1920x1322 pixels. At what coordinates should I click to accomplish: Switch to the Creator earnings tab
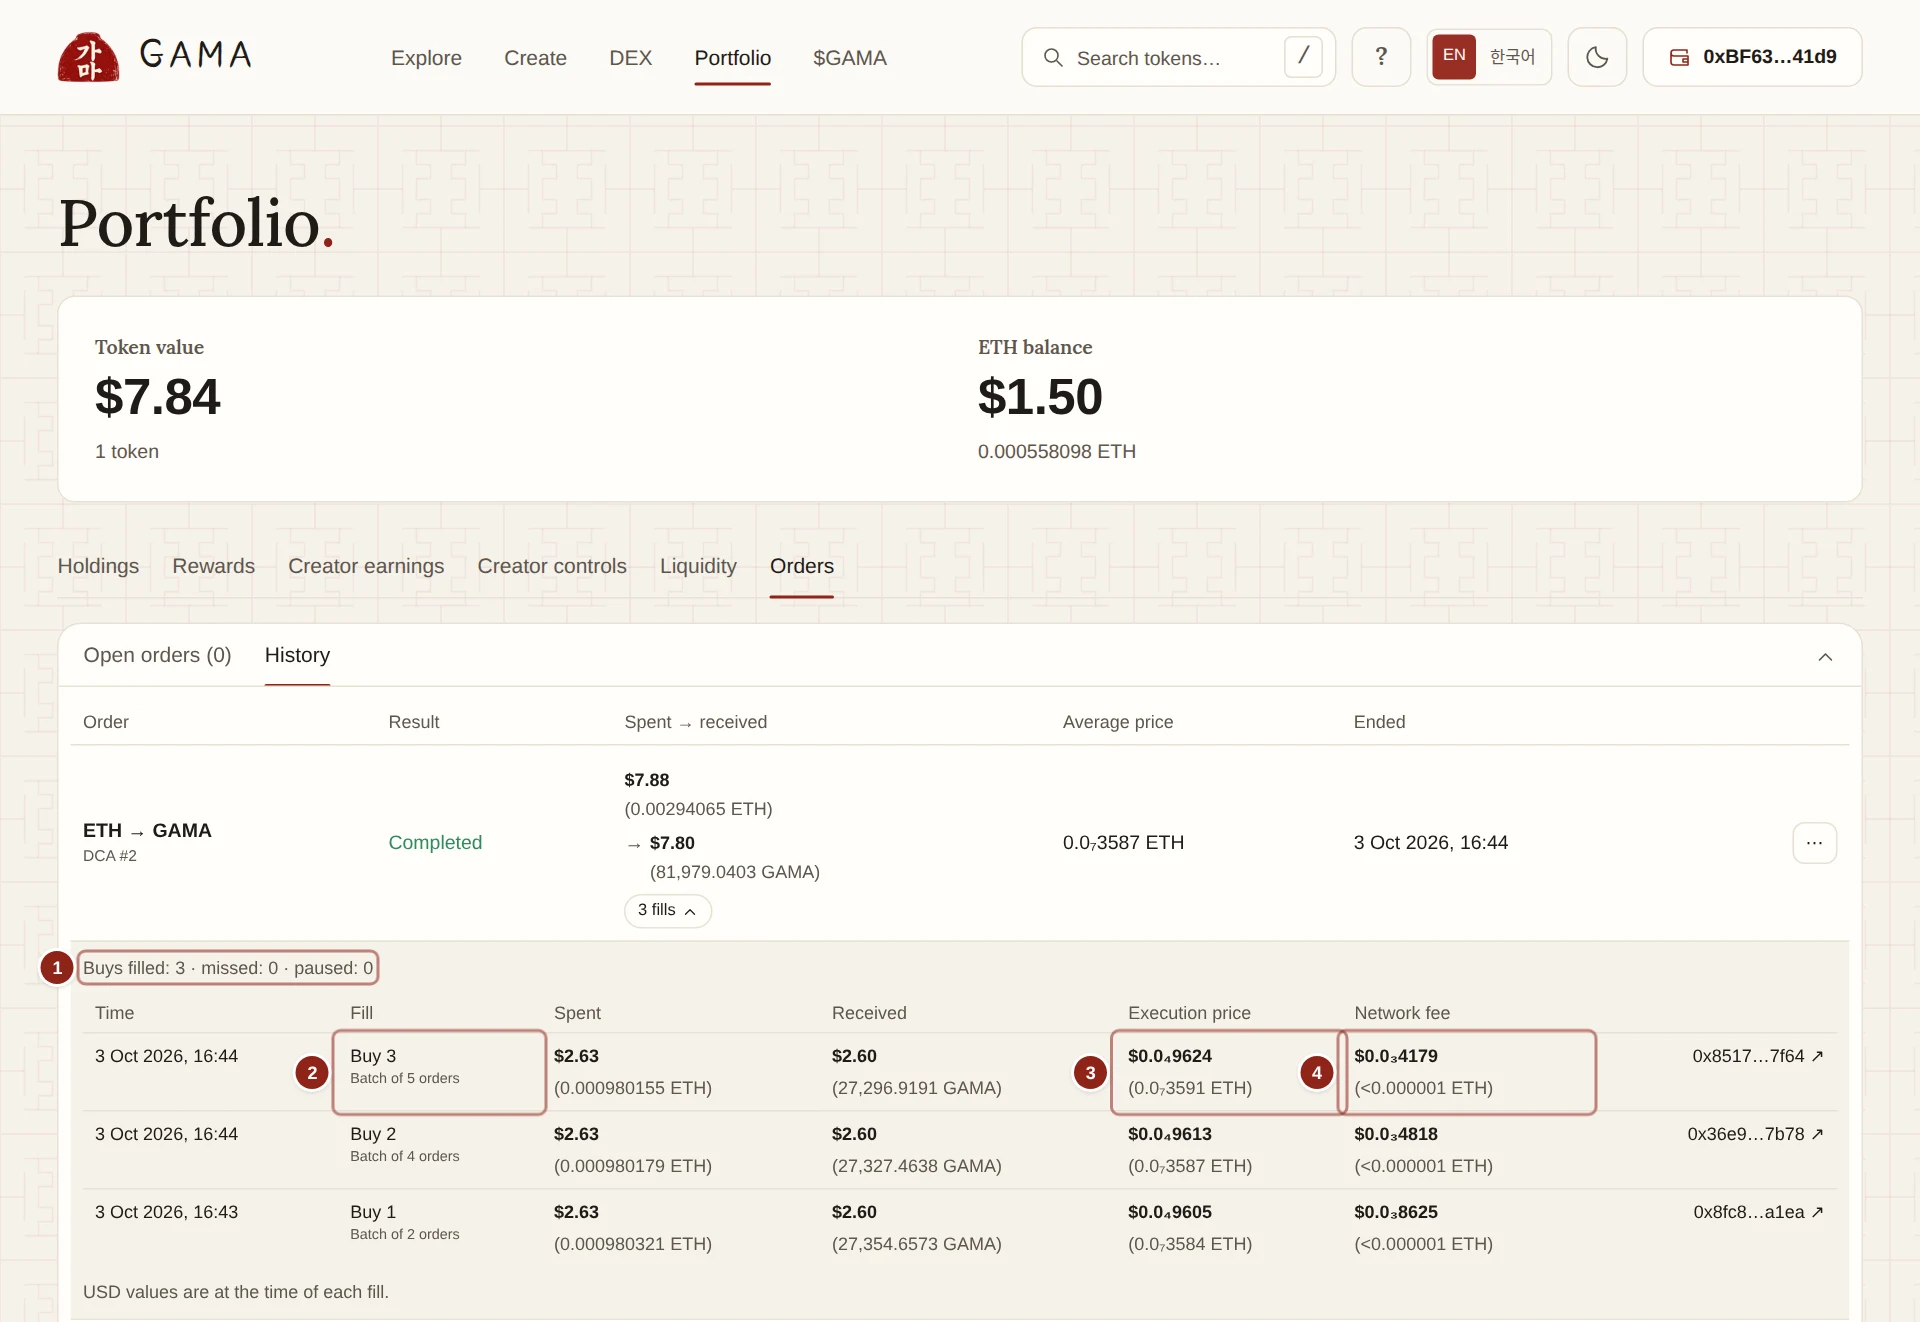[366, 566]
